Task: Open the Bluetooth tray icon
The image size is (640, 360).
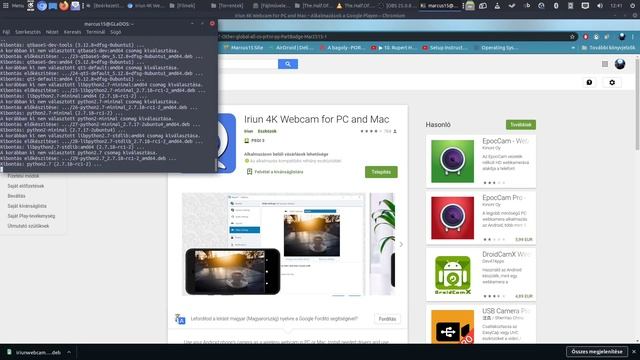Action: (556, 6)
